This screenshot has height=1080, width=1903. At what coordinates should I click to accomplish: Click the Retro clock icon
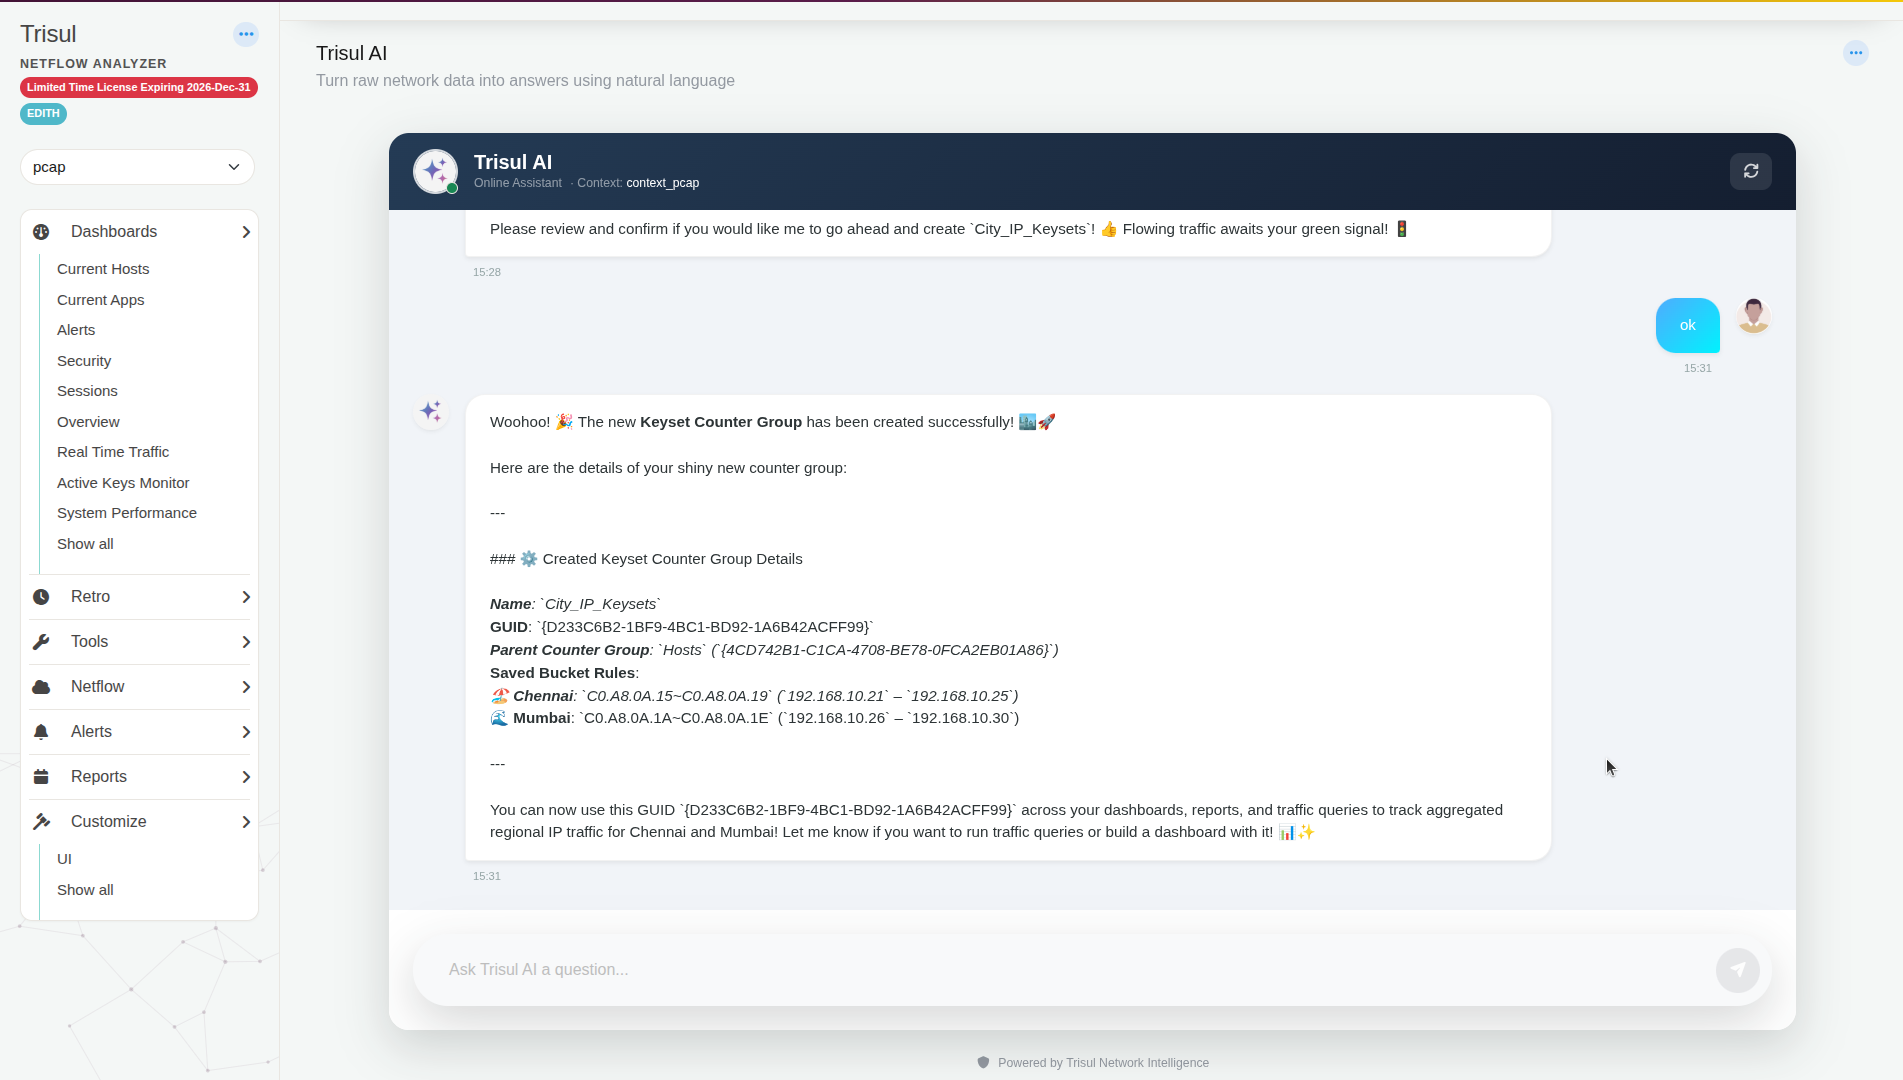coord(41,597)
